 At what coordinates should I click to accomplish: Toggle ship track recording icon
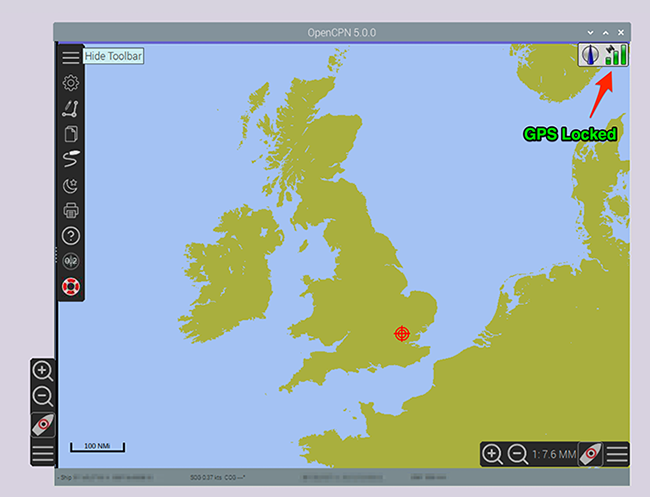(x=70, y=159)
